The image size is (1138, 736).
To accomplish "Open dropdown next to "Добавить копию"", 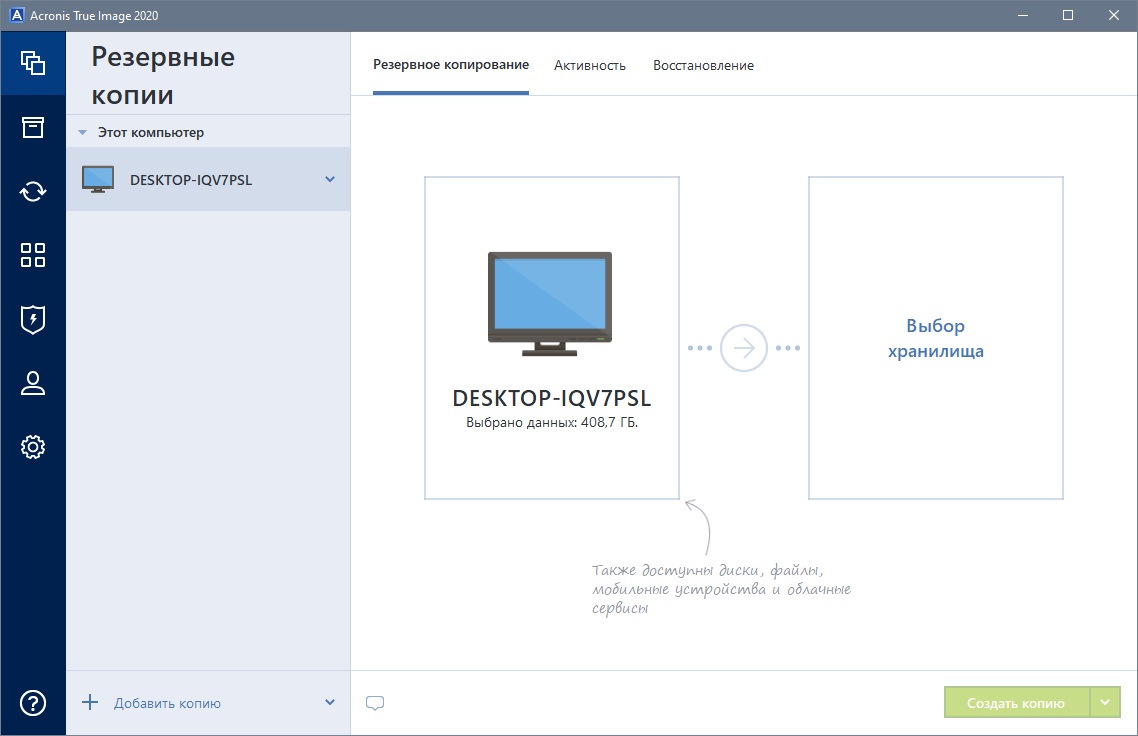I will (x=330, y=703).
